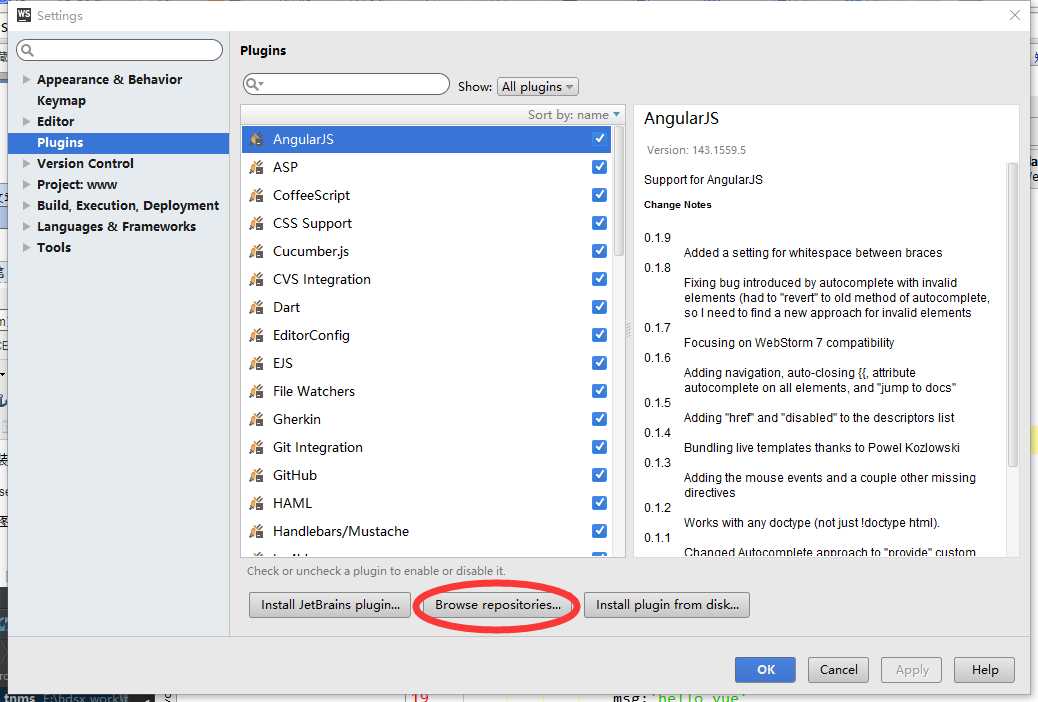Disable the Dart plugin checkbox
The image size is (1038, 702).
point(599,307)
